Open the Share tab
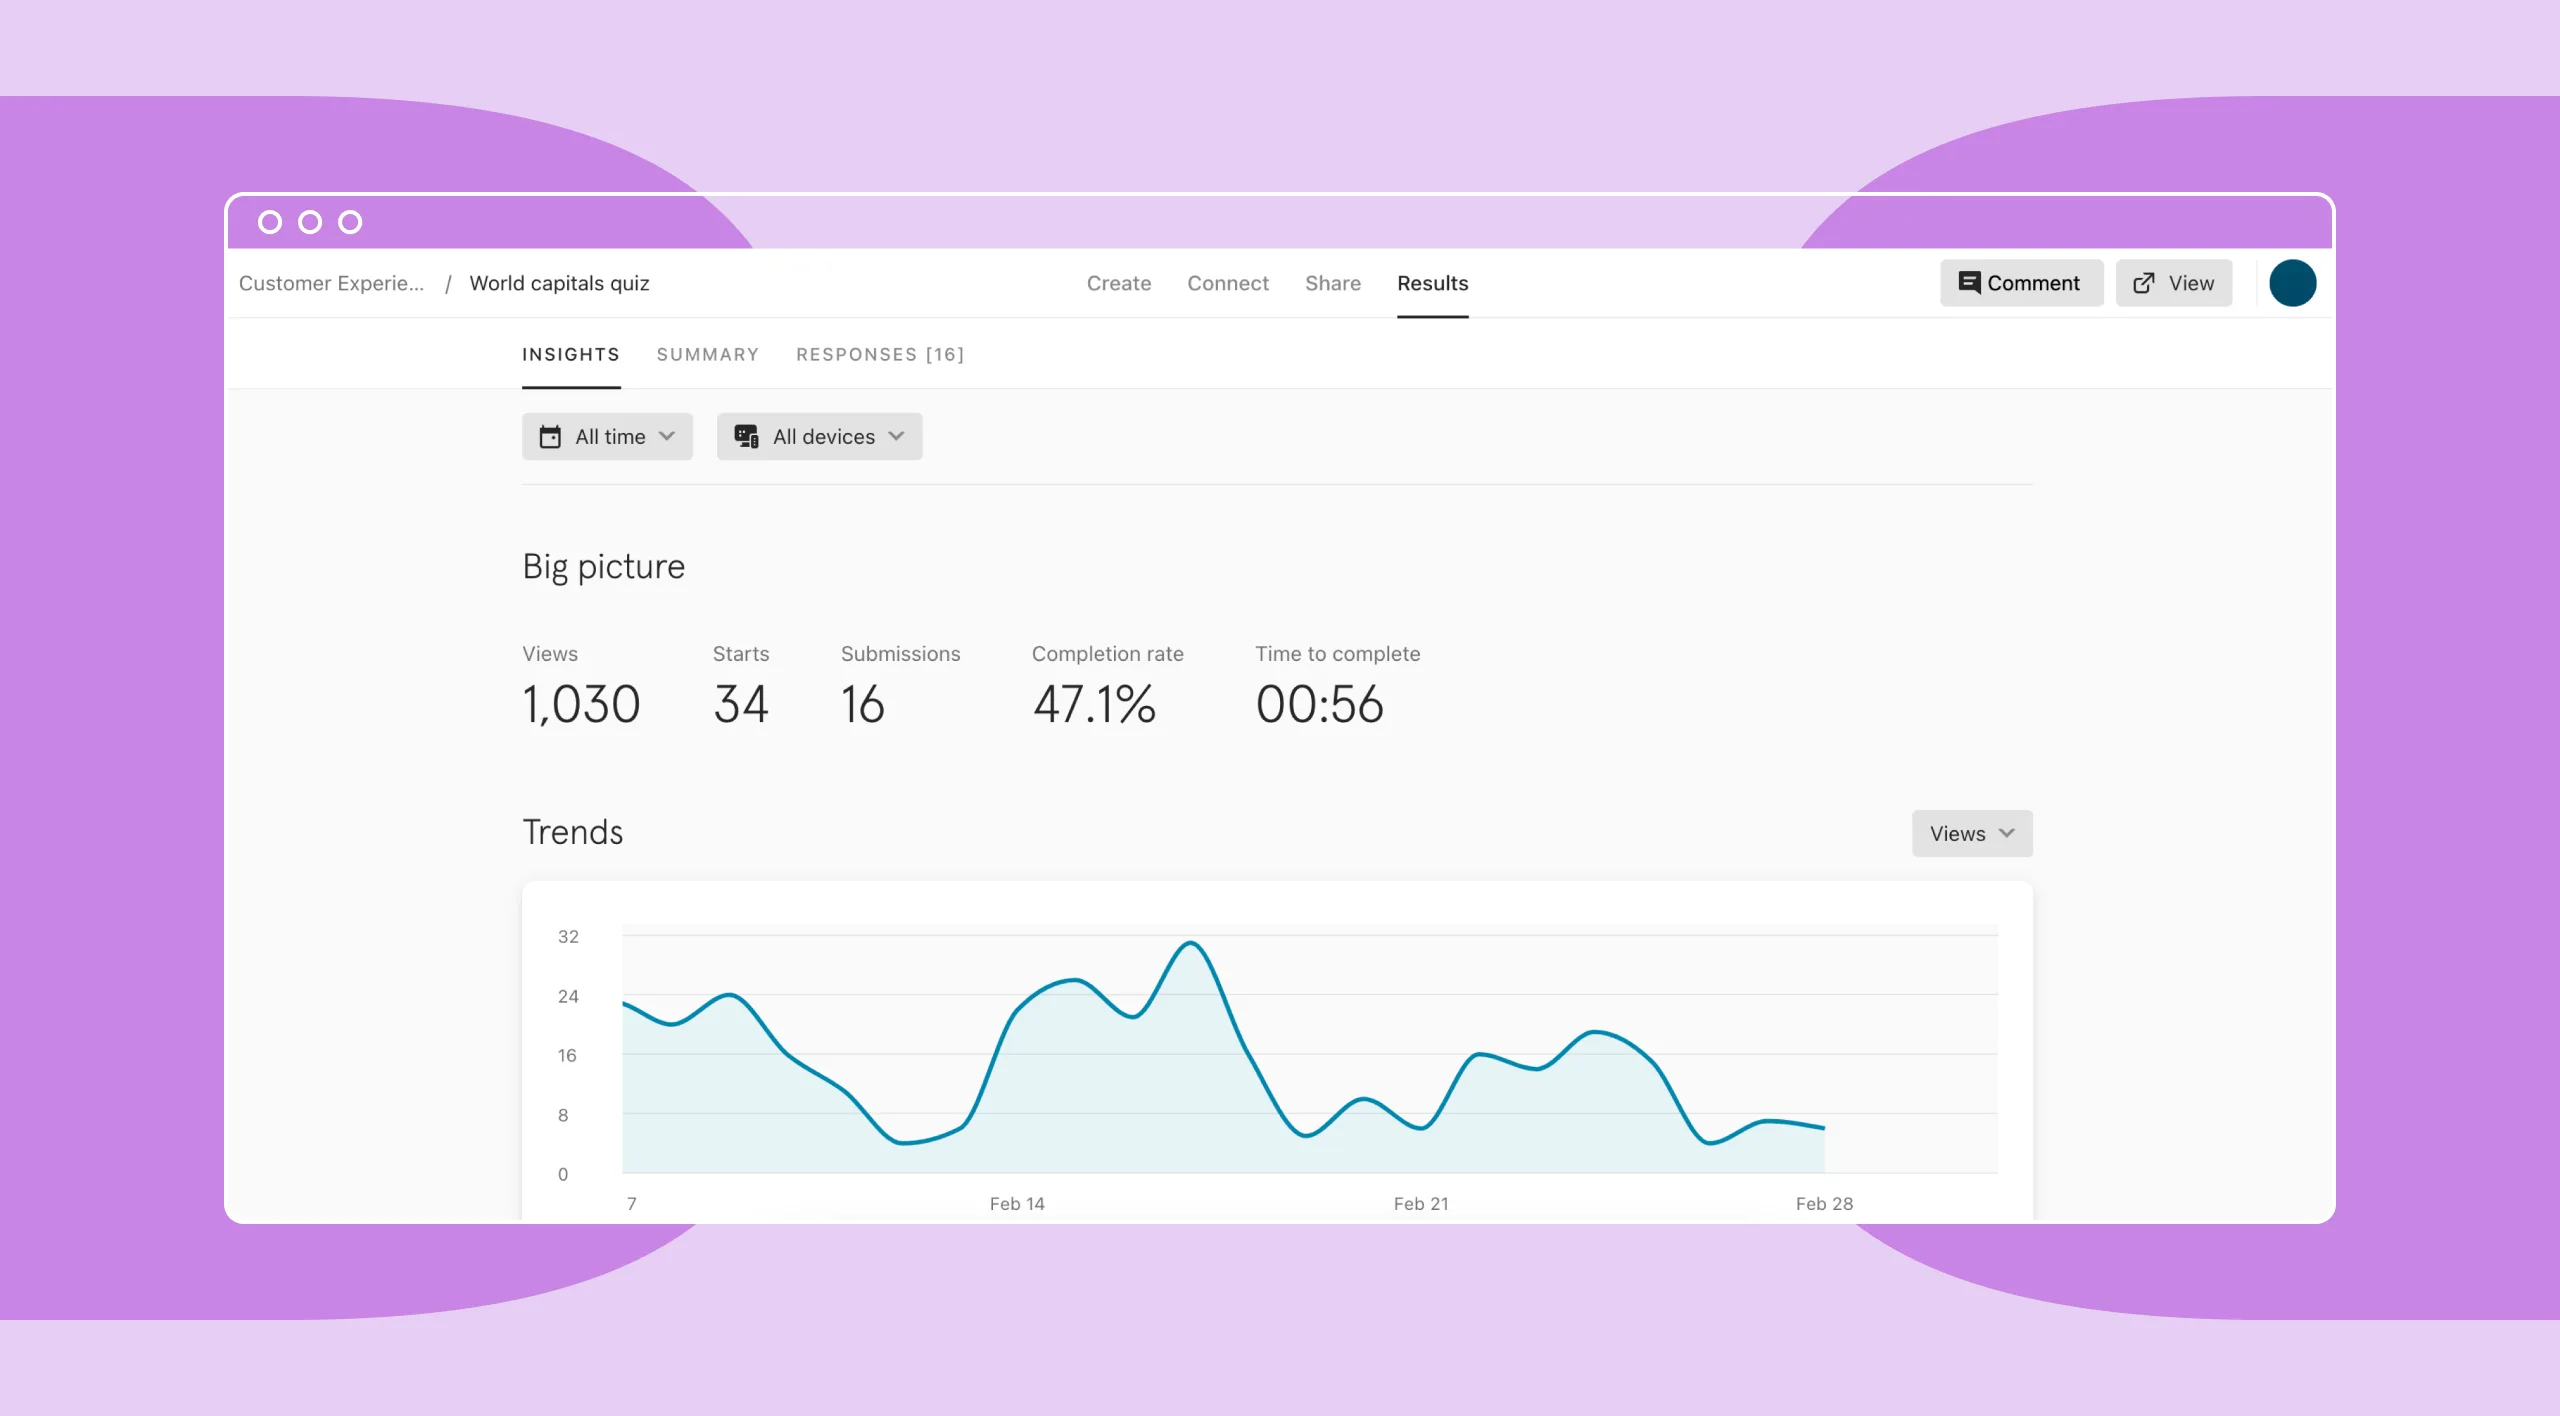2560x1416 pixels. tap(1333, 283)
